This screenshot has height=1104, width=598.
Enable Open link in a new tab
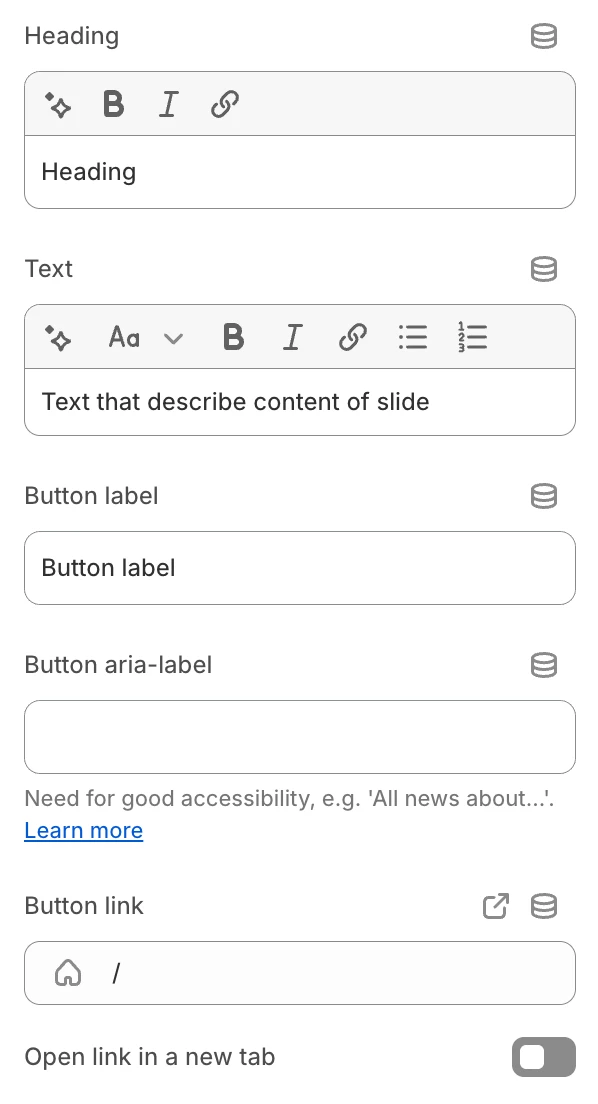click(x=543, y=1057)
